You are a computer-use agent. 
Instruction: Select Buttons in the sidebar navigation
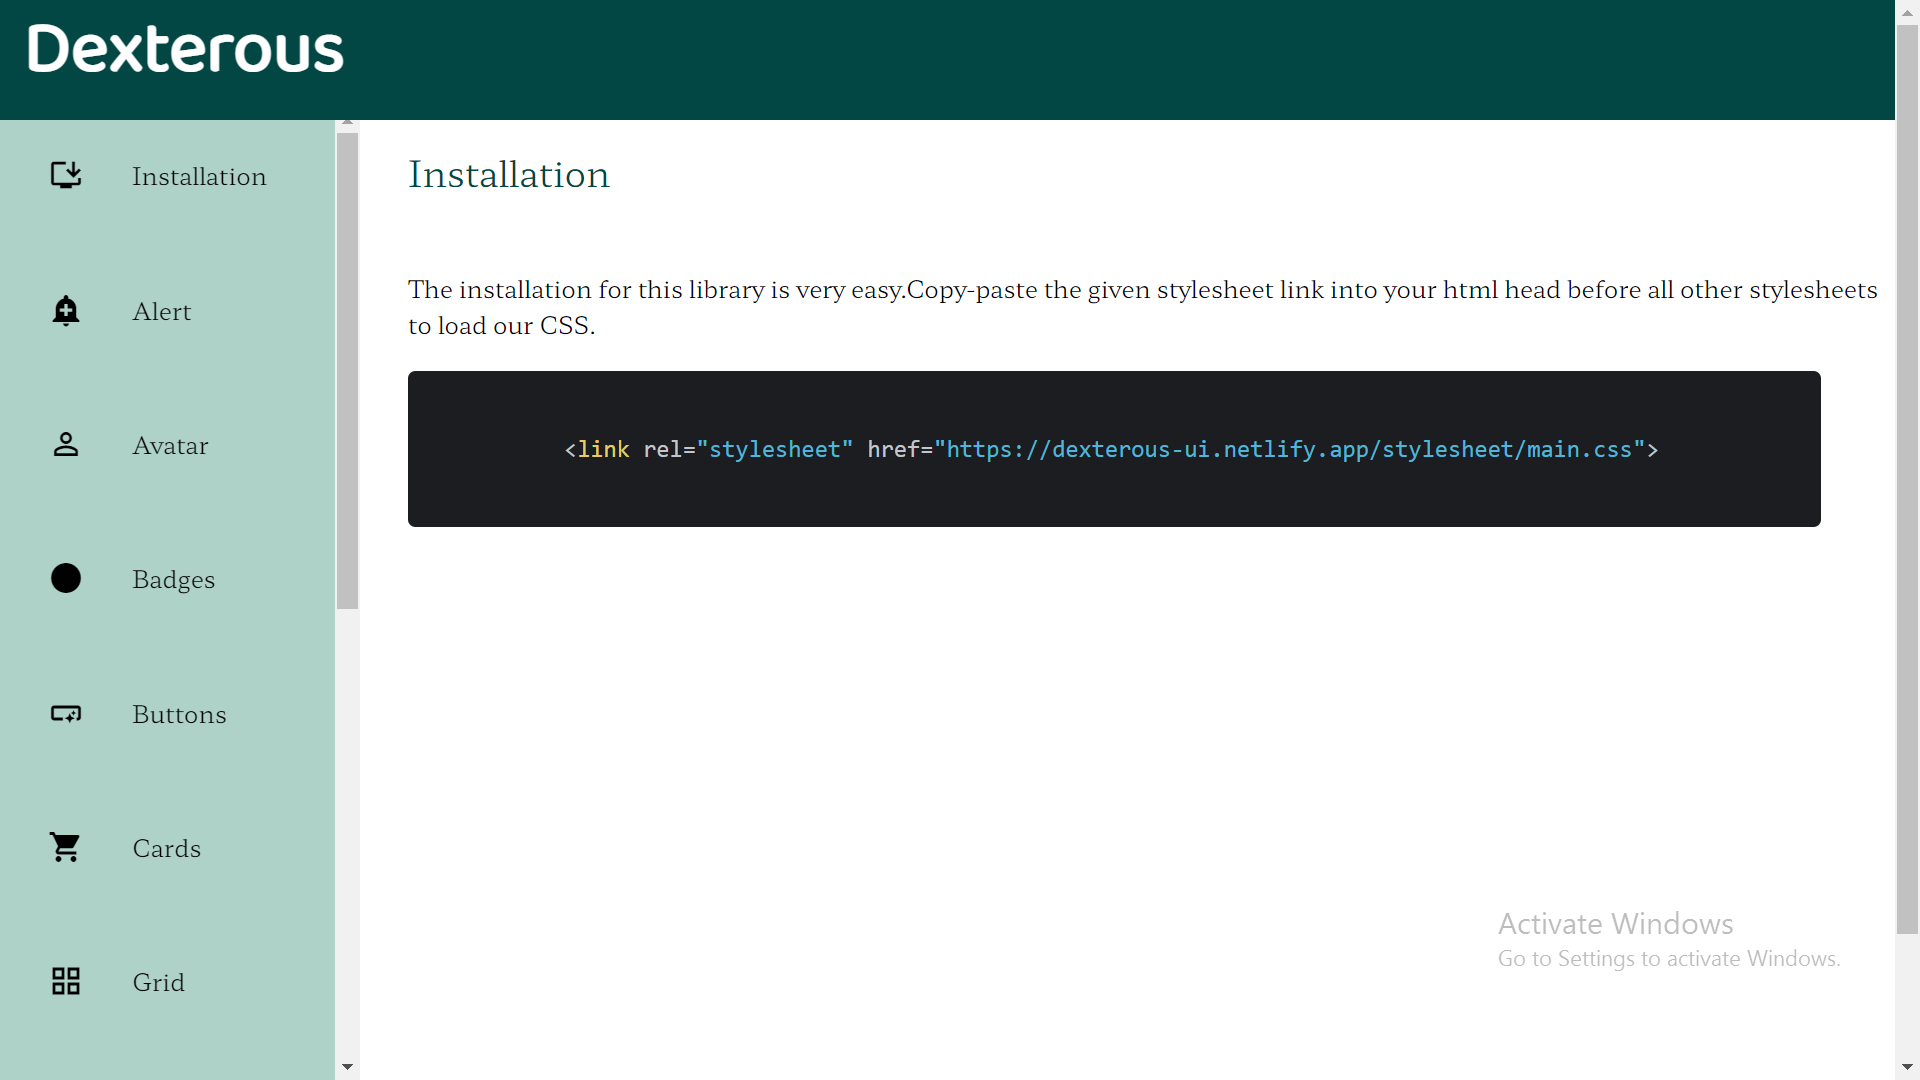[x=179, y=714]
